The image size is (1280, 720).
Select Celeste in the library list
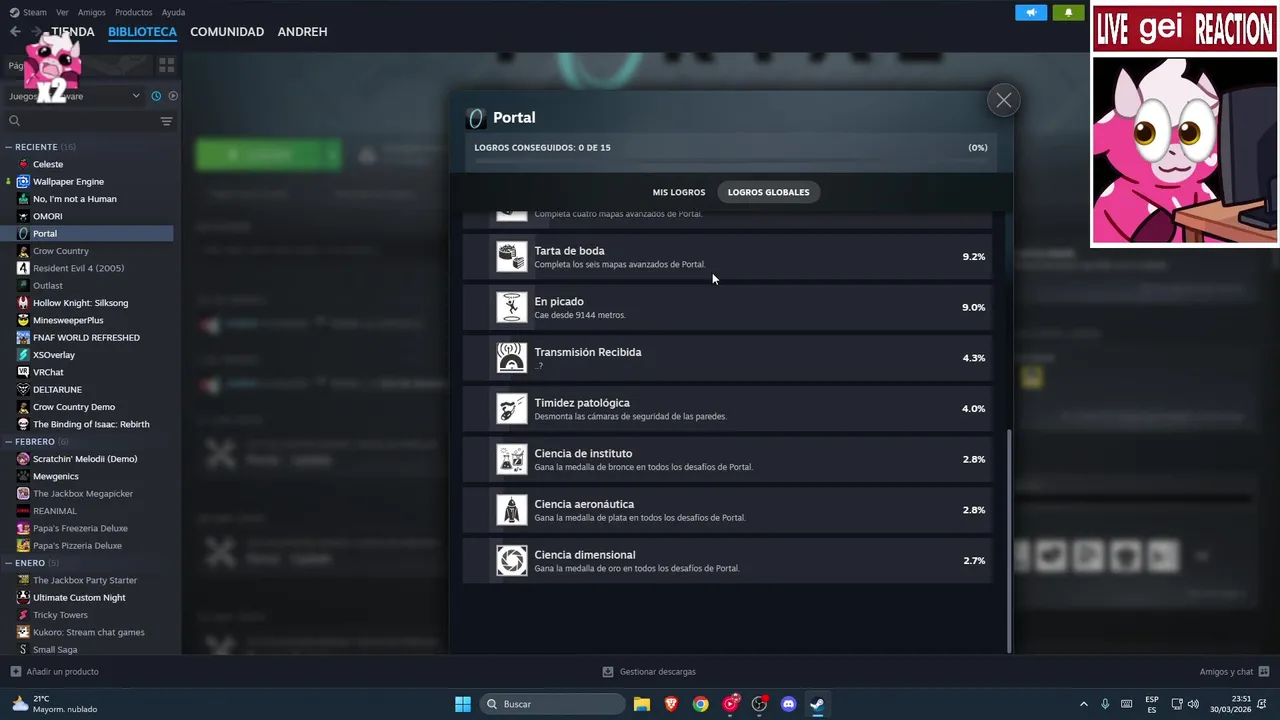(48, 164)
